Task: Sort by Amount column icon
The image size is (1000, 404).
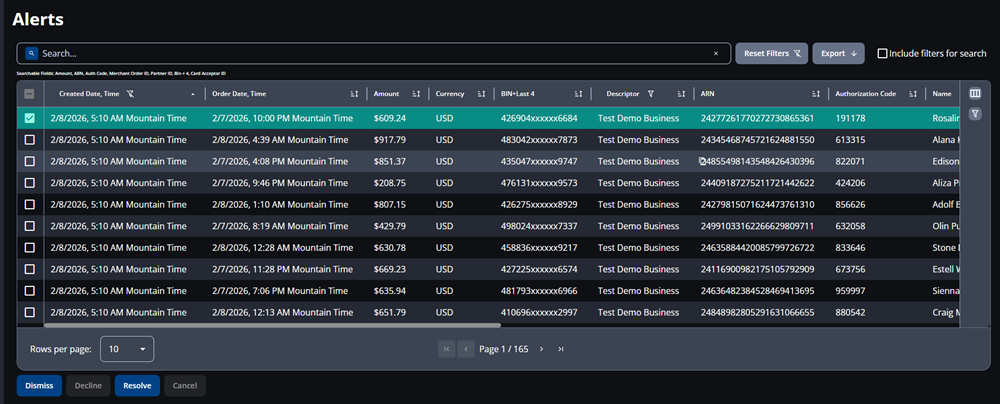Action: point(416,94)
